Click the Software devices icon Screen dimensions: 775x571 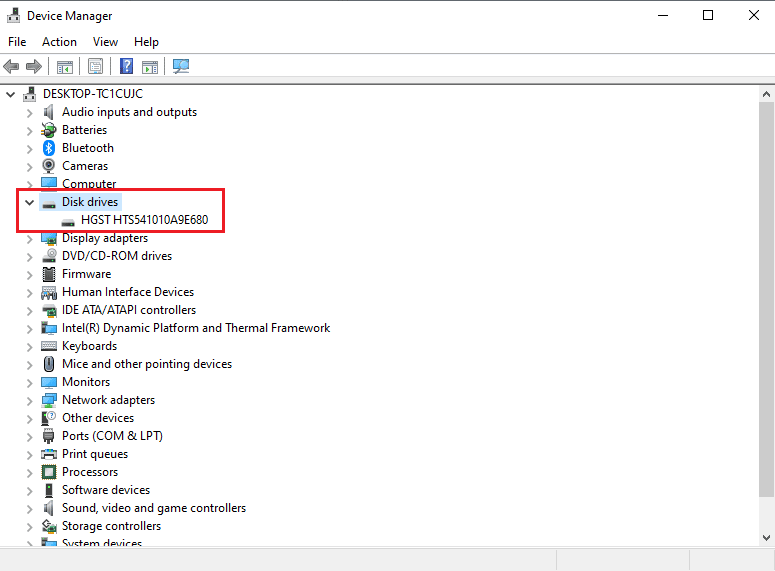point(48,490)
